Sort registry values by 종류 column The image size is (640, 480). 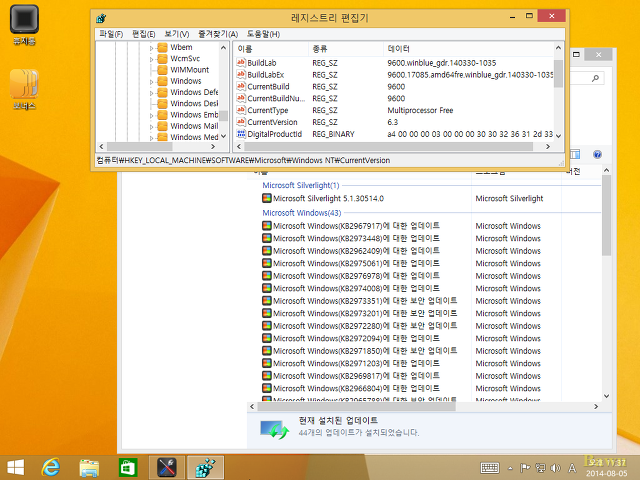346,49
